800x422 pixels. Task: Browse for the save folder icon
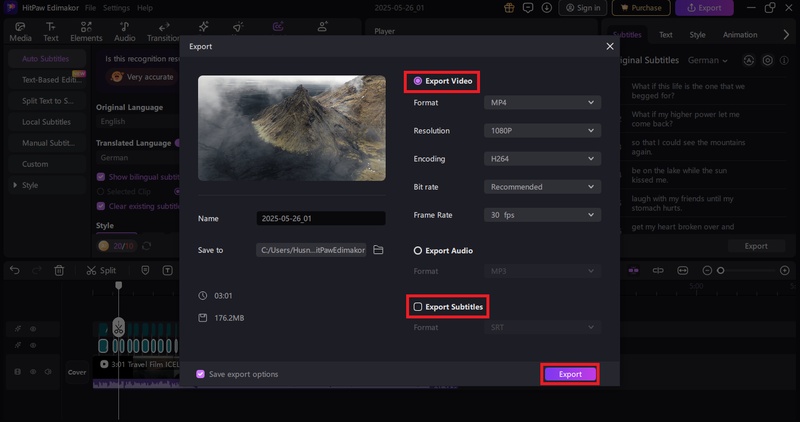pyautogui.click(x=378, y=250)
